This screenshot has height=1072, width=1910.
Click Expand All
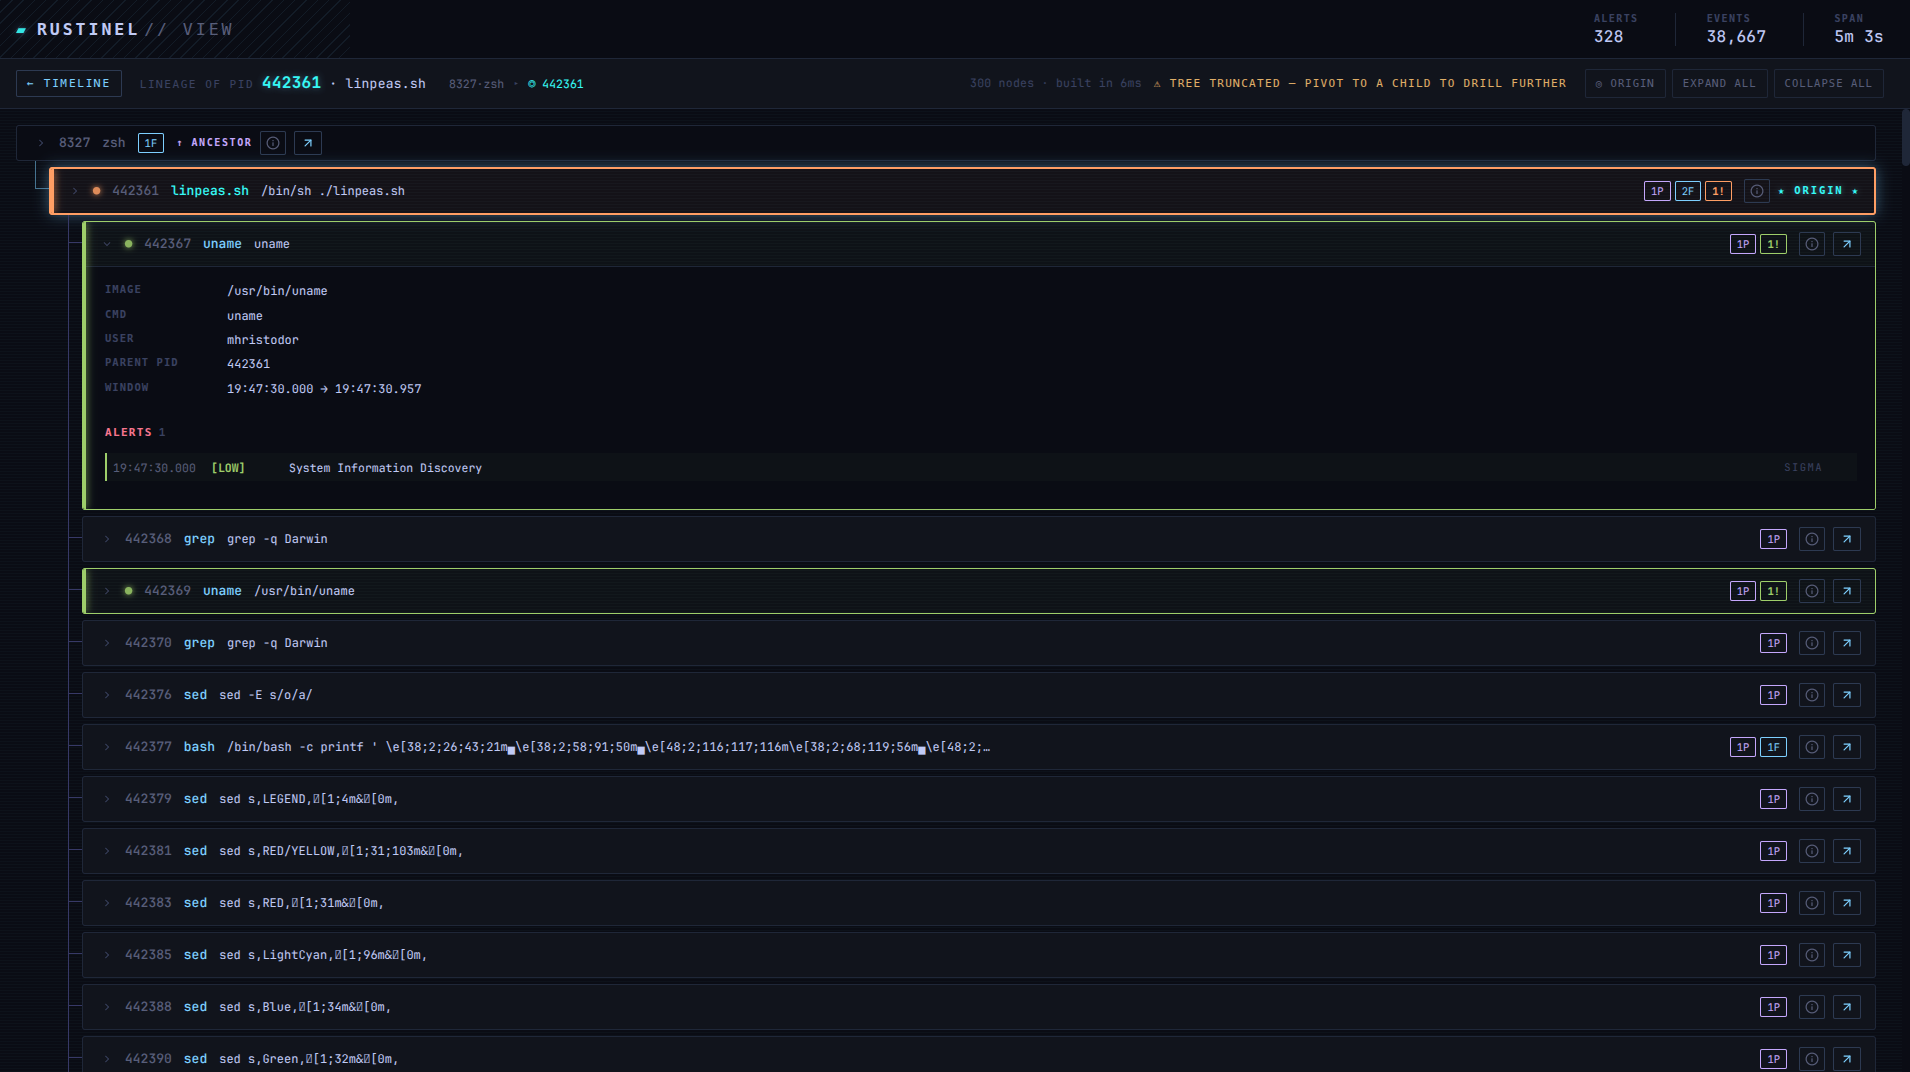(x=1719, y=83)
